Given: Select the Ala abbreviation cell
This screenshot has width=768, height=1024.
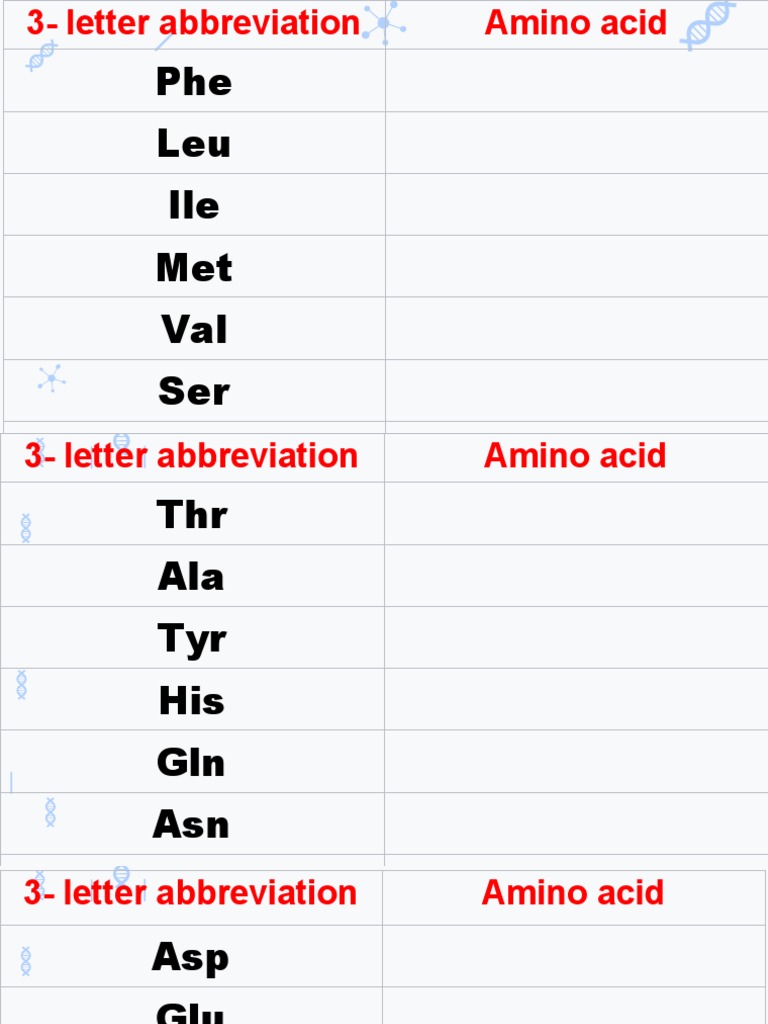Looking at the screenshot, I should pyautogui.click(x=191, y=577).
